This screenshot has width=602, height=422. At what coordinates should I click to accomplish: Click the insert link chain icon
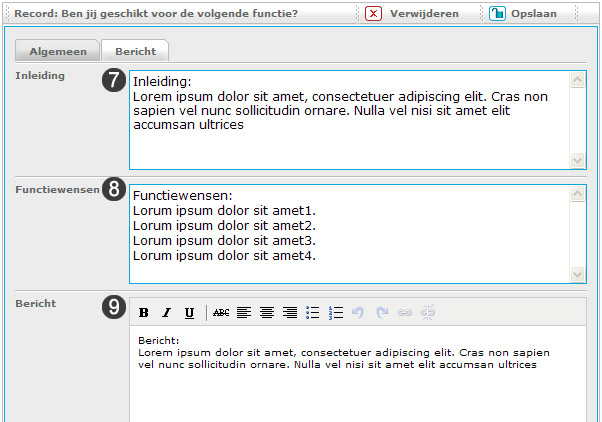pos(405,313)
